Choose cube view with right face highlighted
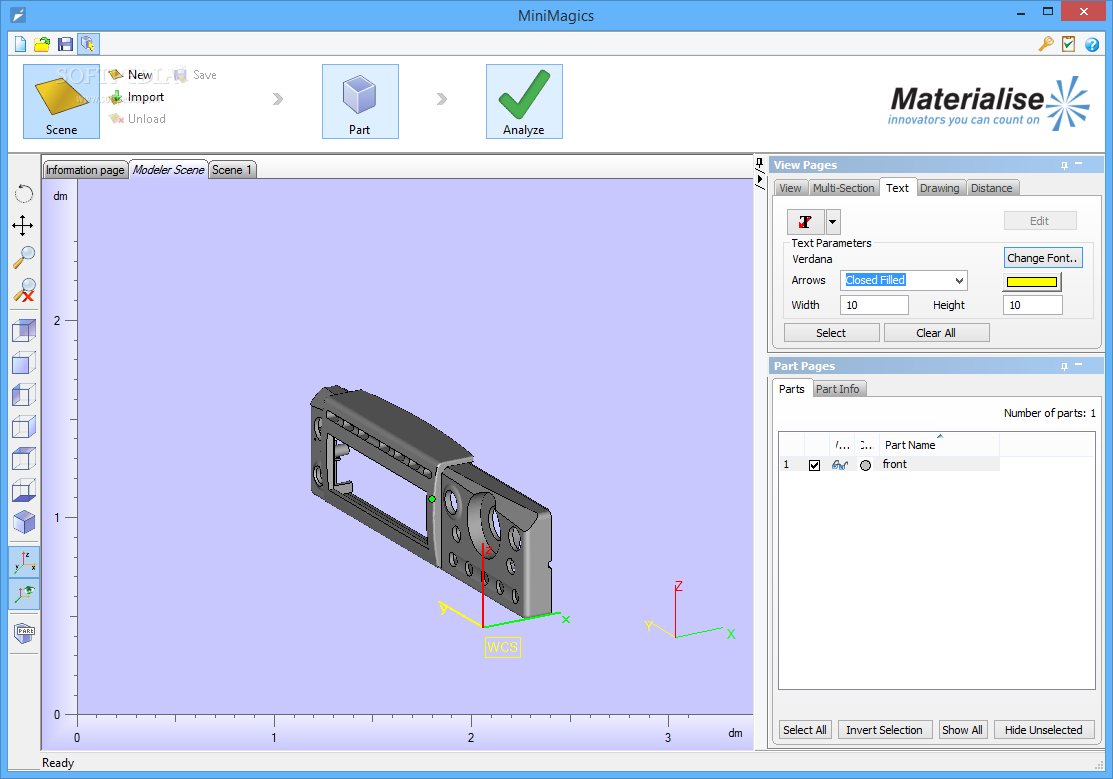Screen dimensions: 1113x779 click(23, 427)
